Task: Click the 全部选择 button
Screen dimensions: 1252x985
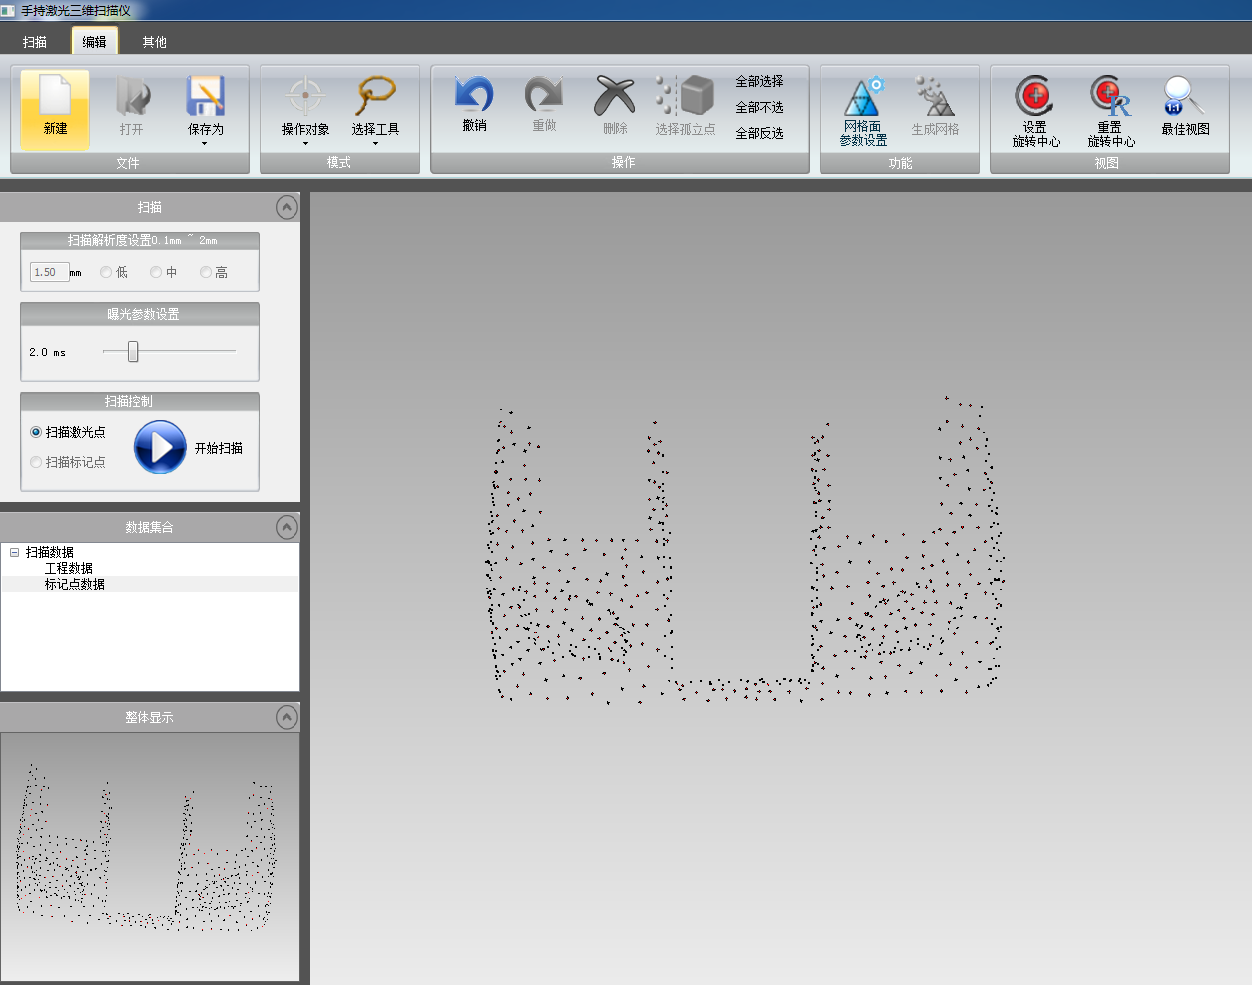Action: (x=759, y=81)
